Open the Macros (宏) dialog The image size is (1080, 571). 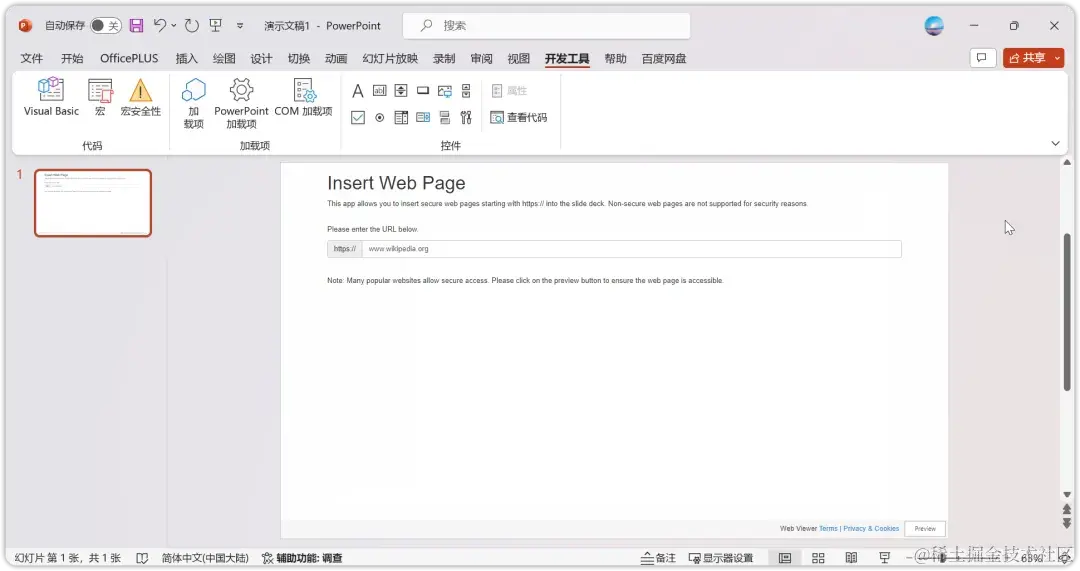100,97
